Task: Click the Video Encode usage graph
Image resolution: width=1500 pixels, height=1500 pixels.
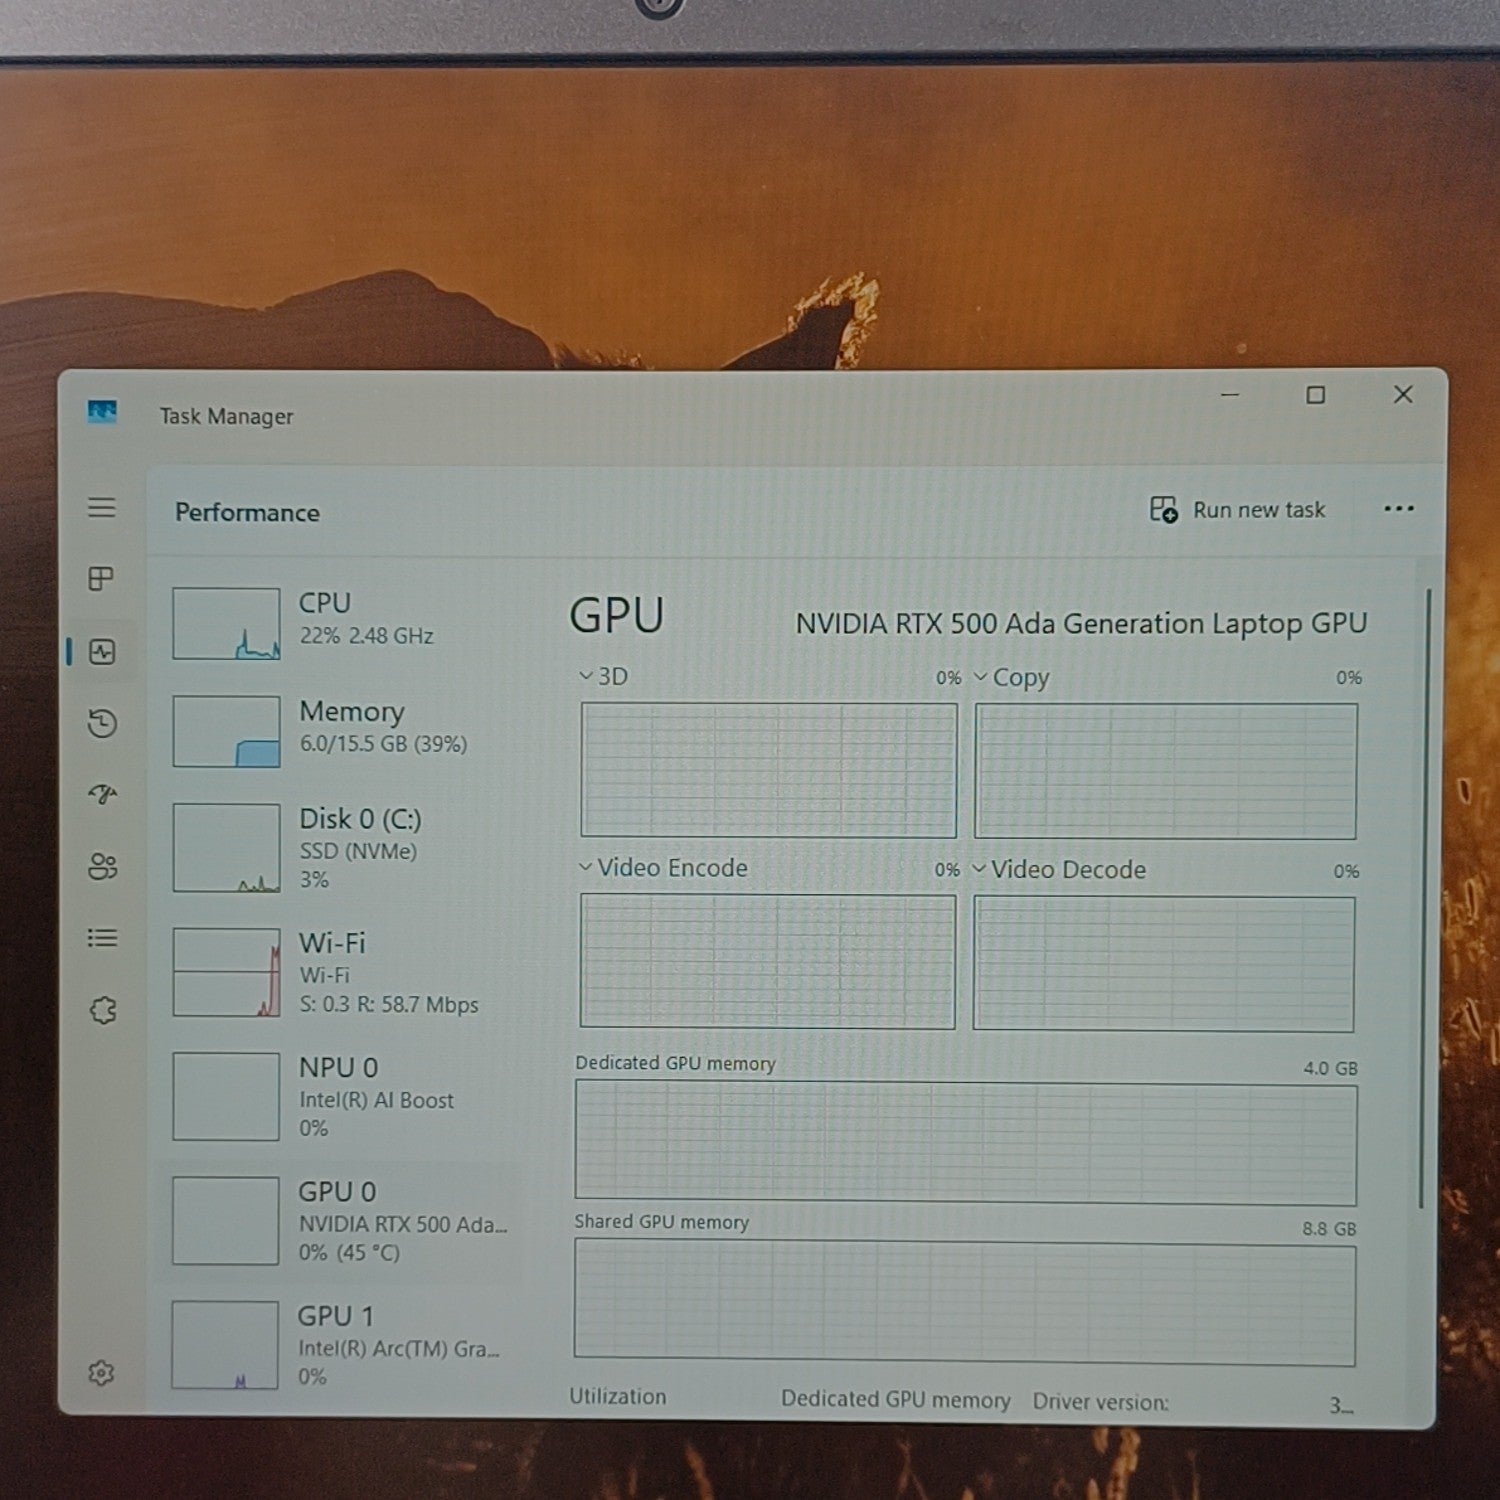Action: (x=768, y=961)
